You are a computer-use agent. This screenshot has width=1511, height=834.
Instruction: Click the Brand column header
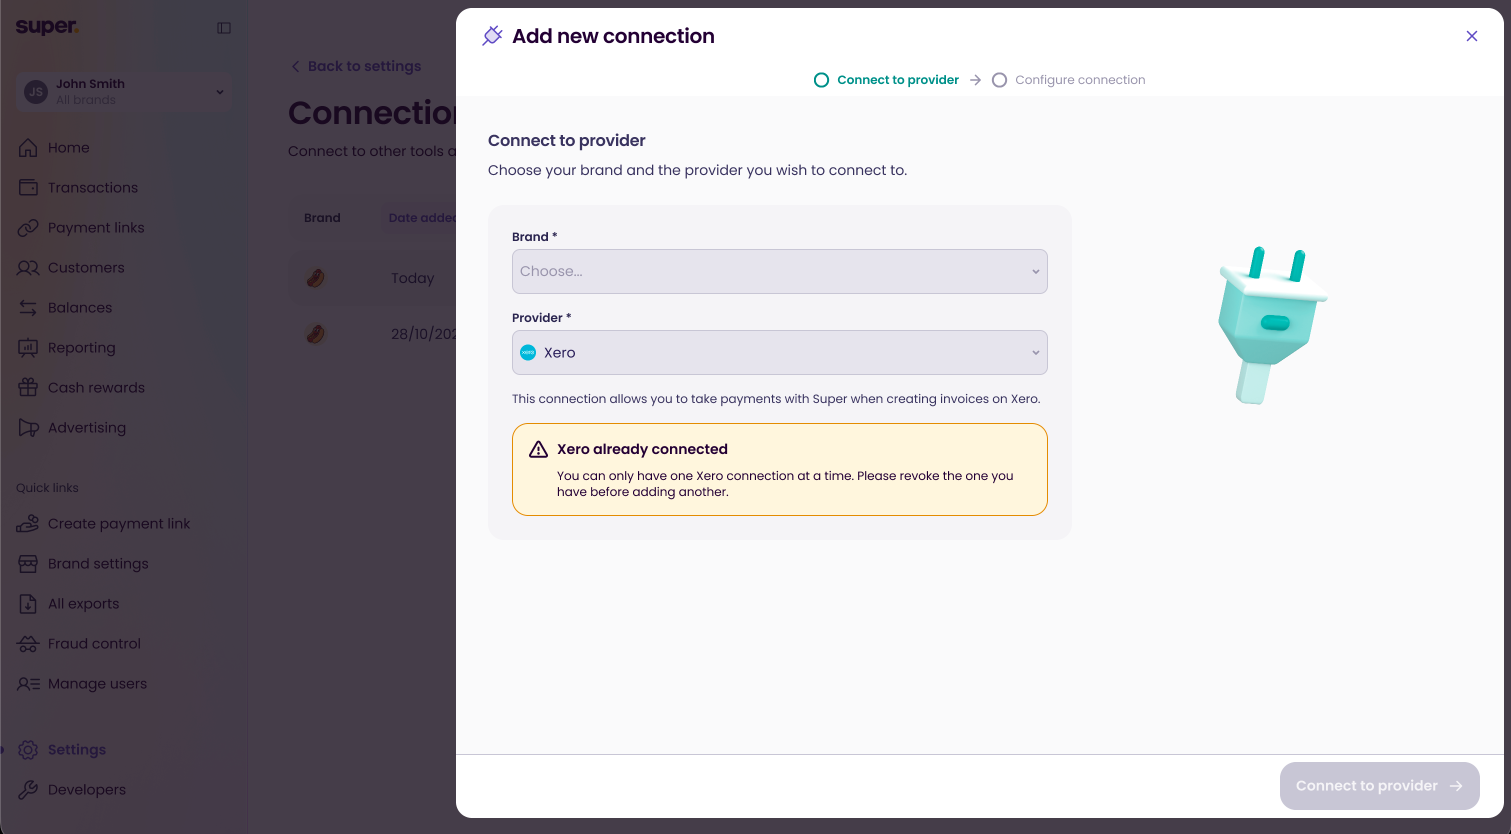322,218
